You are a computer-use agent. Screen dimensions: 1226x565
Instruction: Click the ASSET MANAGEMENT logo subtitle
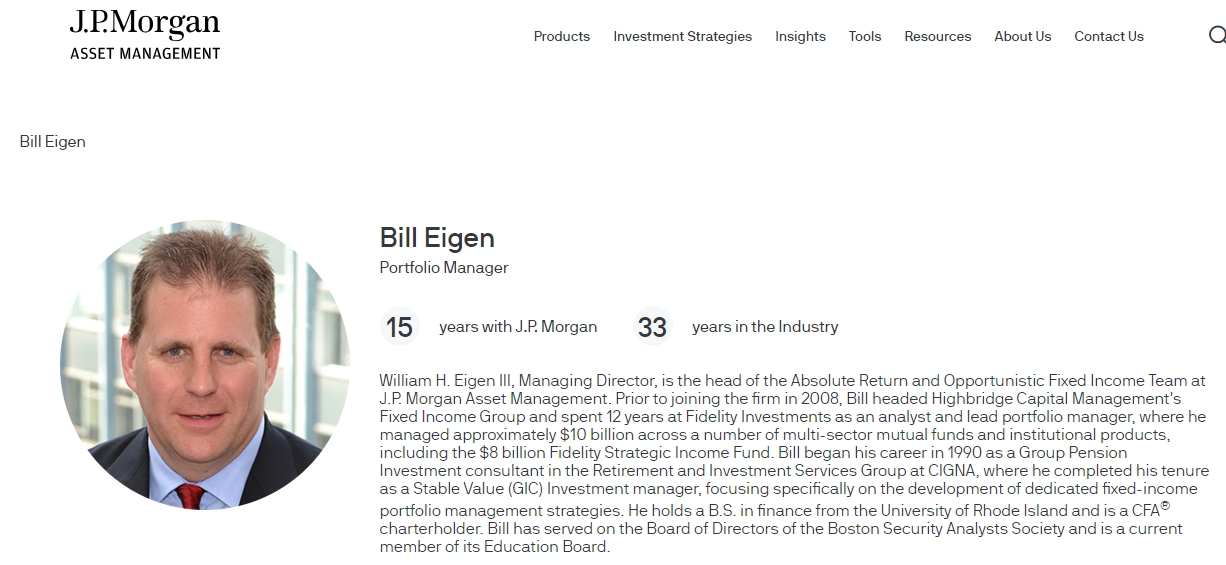(x=145, y=53)
